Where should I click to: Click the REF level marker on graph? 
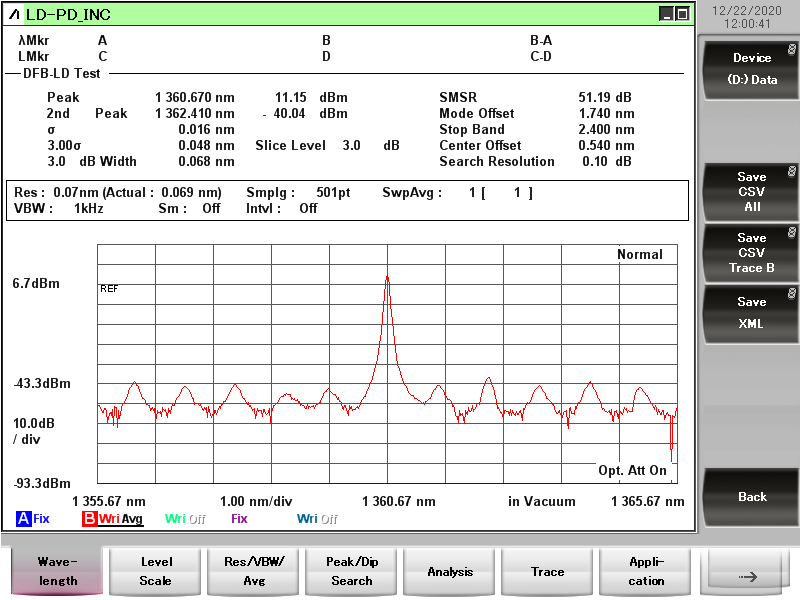pos(108,289)
